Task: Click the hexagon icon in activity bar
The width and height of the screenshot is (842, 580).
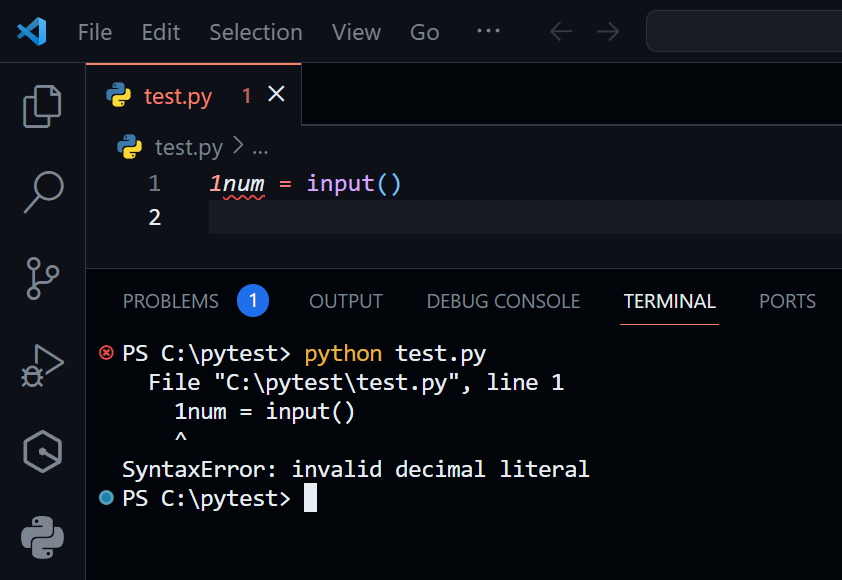Action: pyautogui.click(x=42, y=453)
